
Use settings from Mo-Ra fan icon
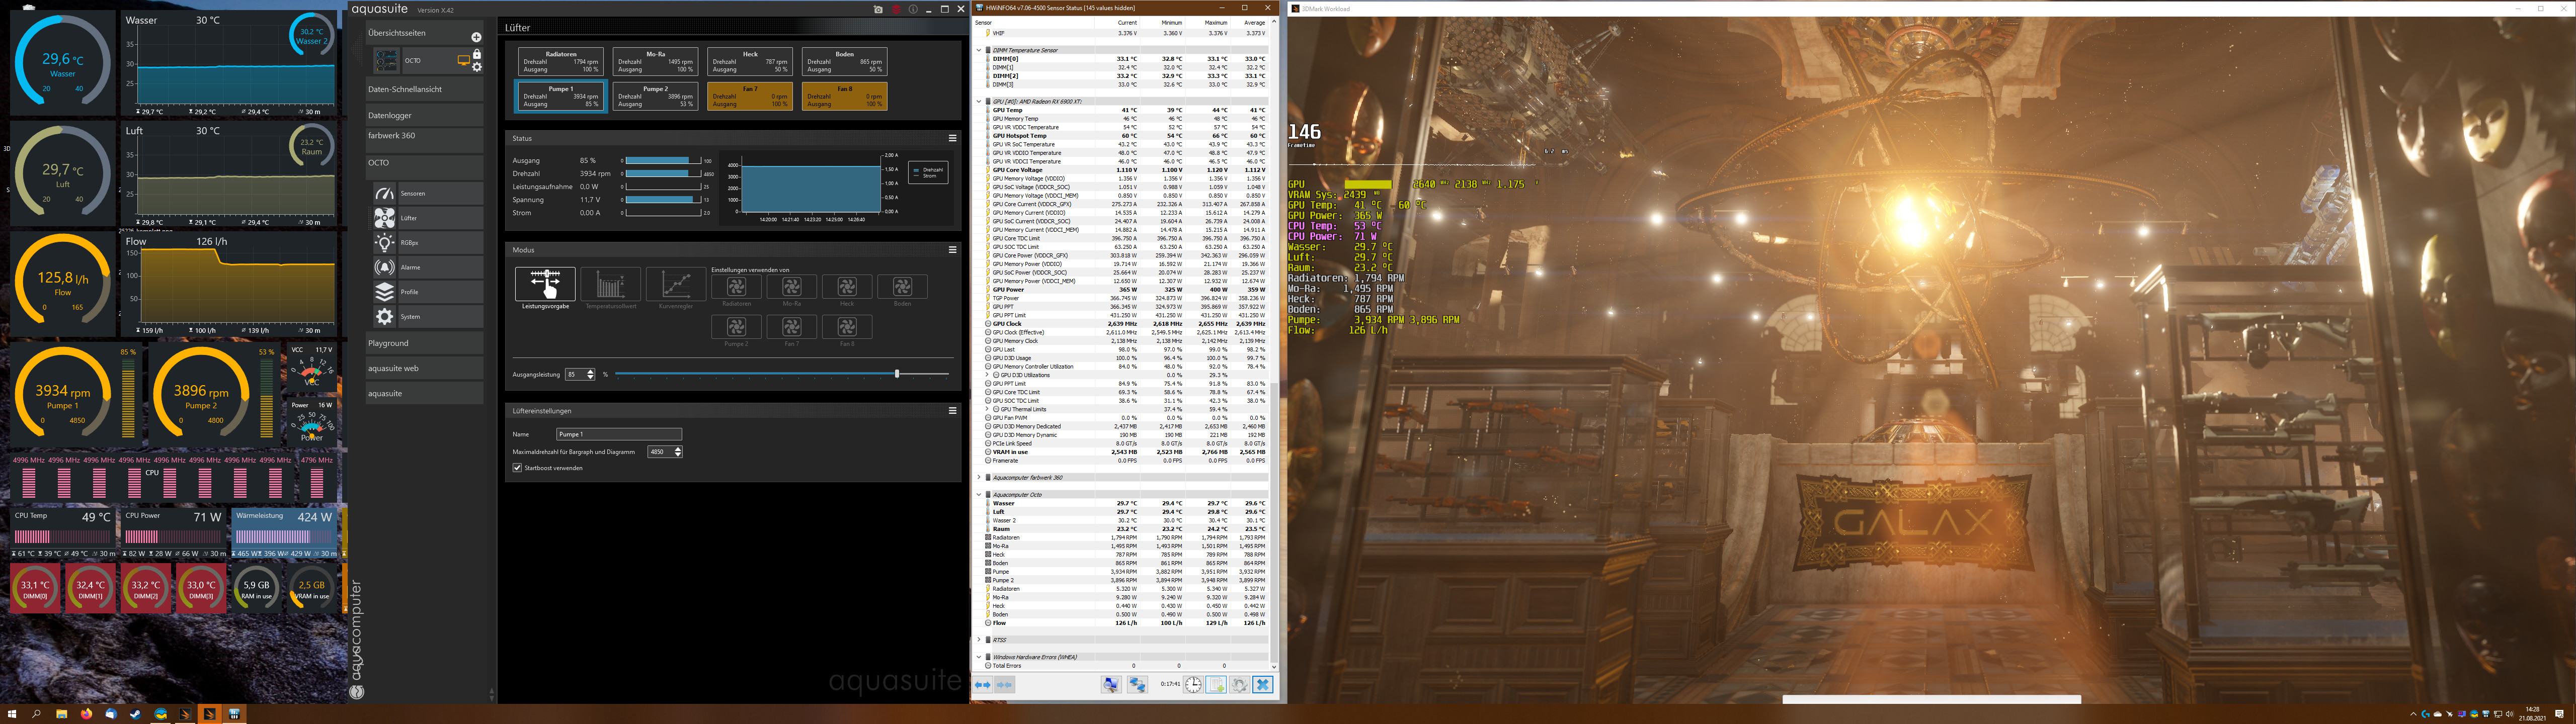click(792, 287)
